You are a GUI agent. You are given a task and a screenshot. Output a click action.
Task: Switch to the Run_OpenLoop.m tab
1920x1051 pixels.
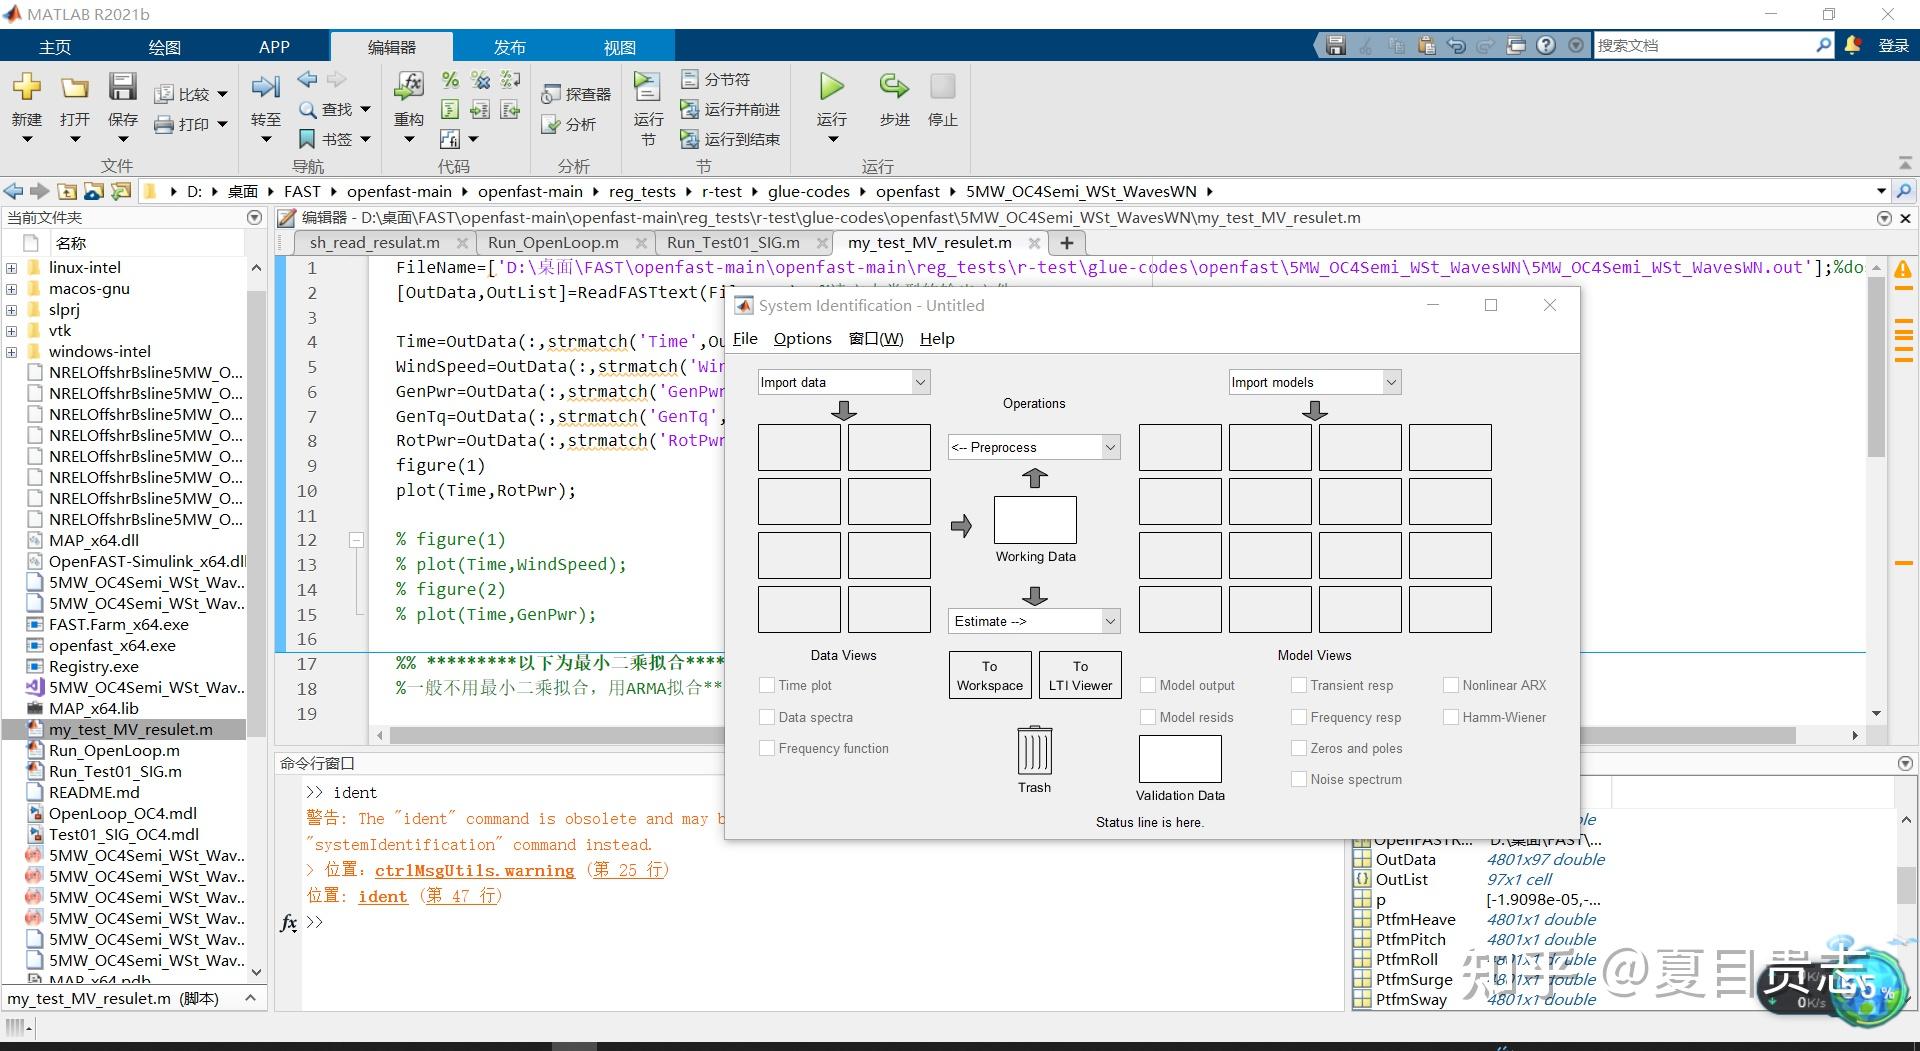[553, 242]
